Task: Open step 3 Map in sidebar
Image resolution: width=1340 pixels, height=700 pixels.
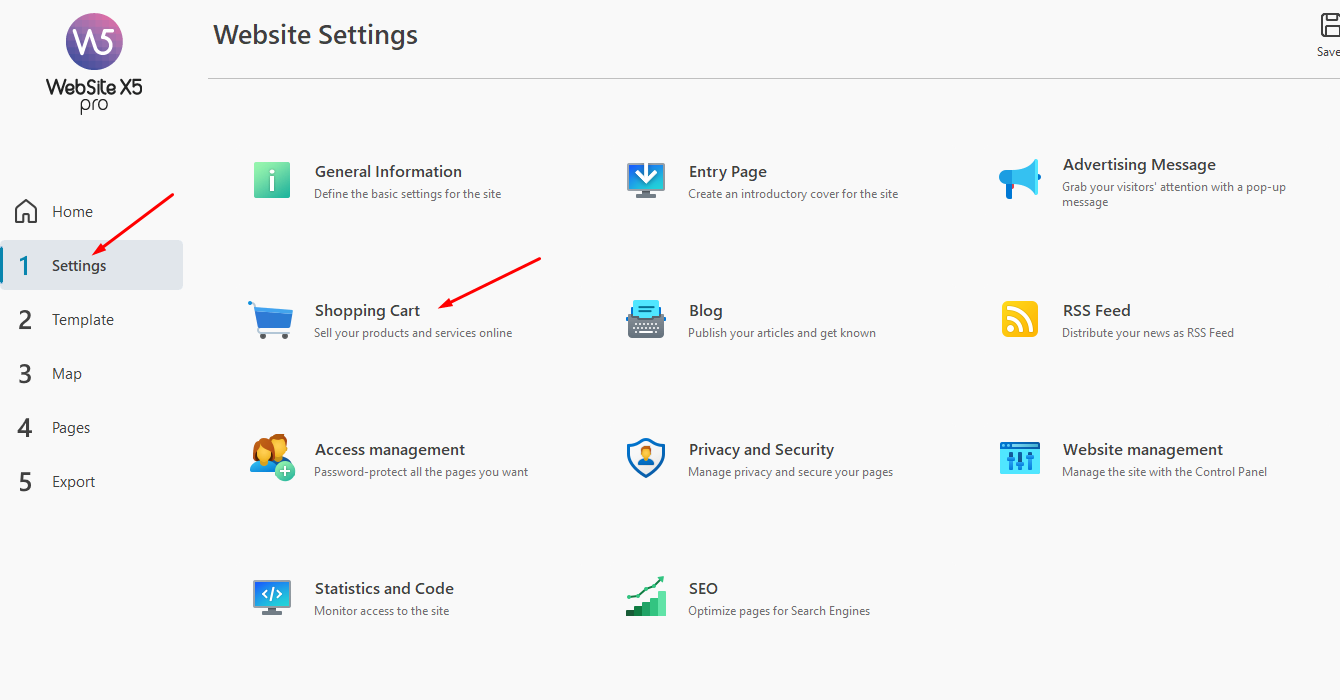Action: click(66, 374)
